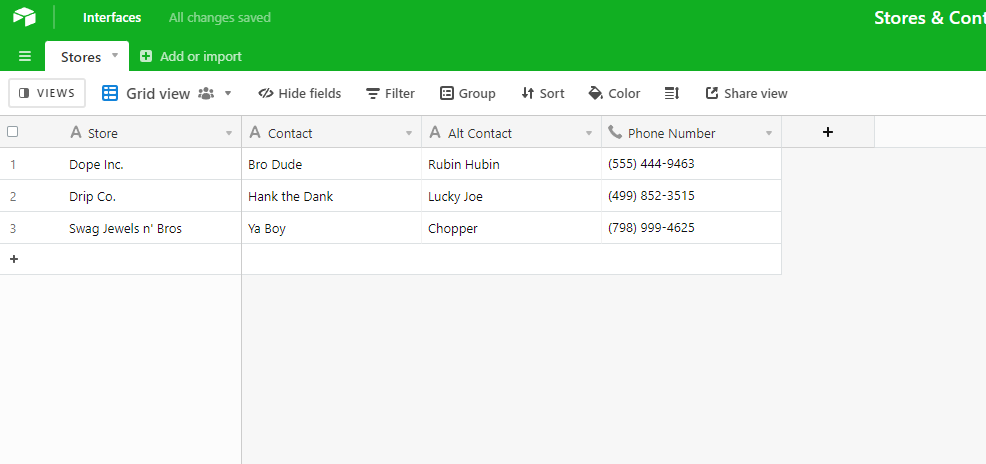The image size is (986, 464).
Task: Click the Alt Contact column header
Action: pyautogui.click(x=511, y=132)
